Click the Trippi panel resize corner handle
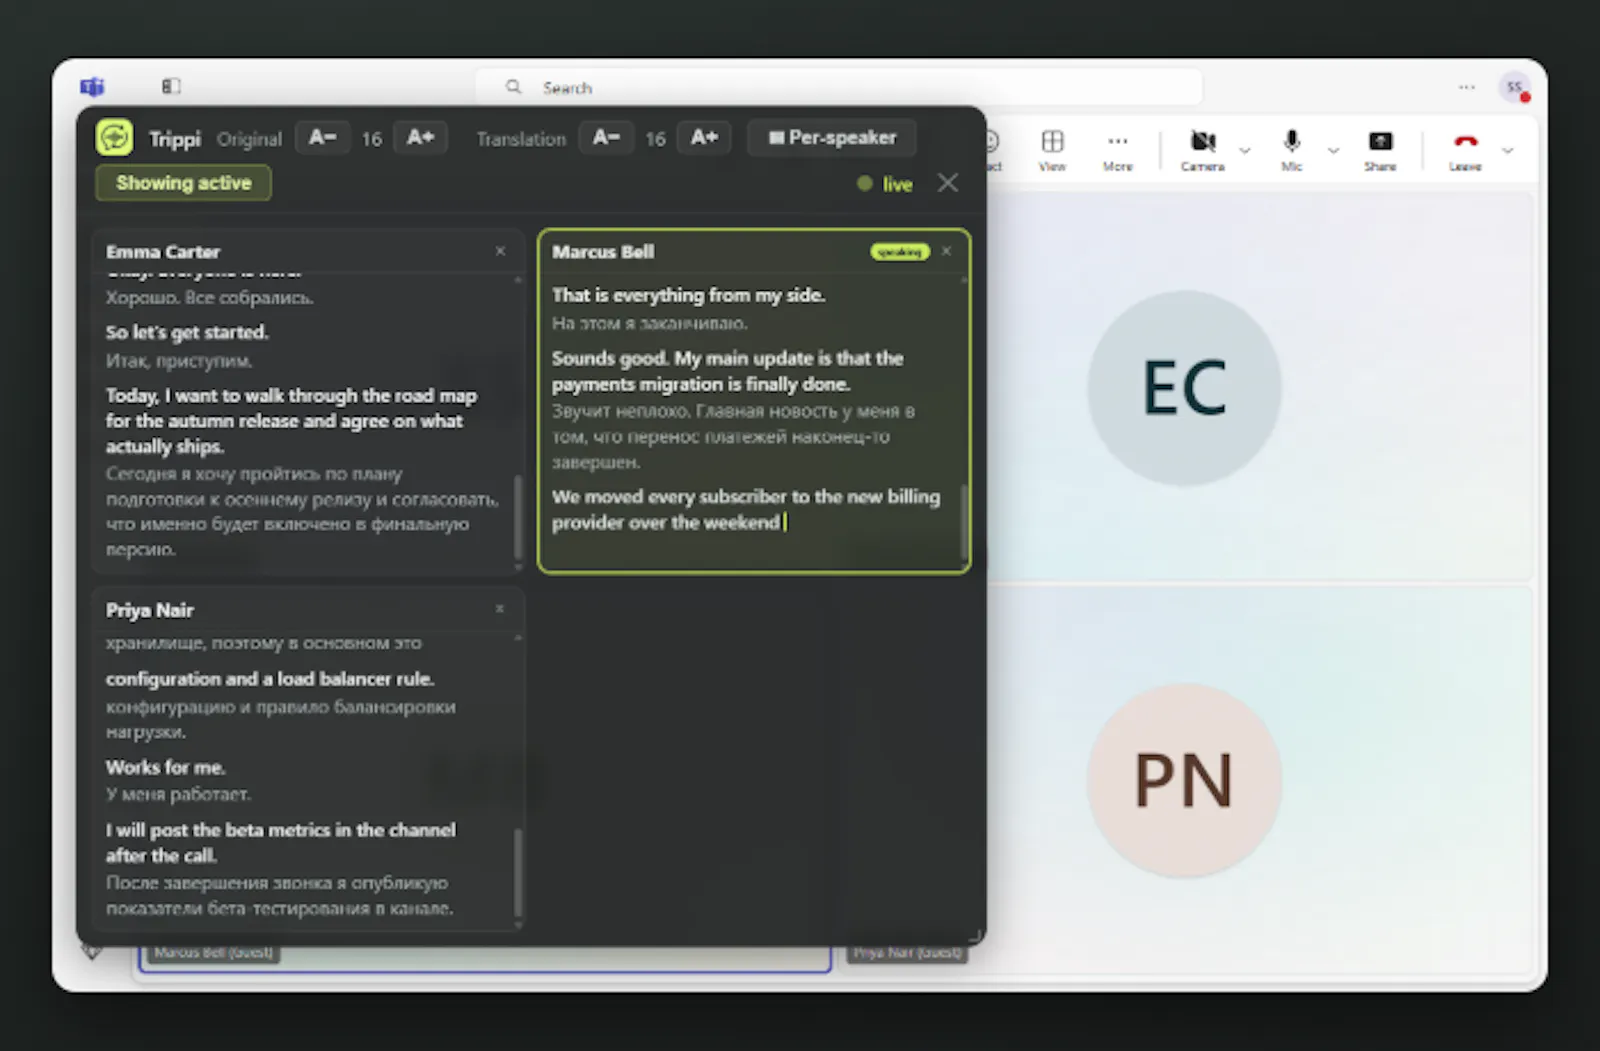Screen dimensions: 1600x1051 [974, 935]
